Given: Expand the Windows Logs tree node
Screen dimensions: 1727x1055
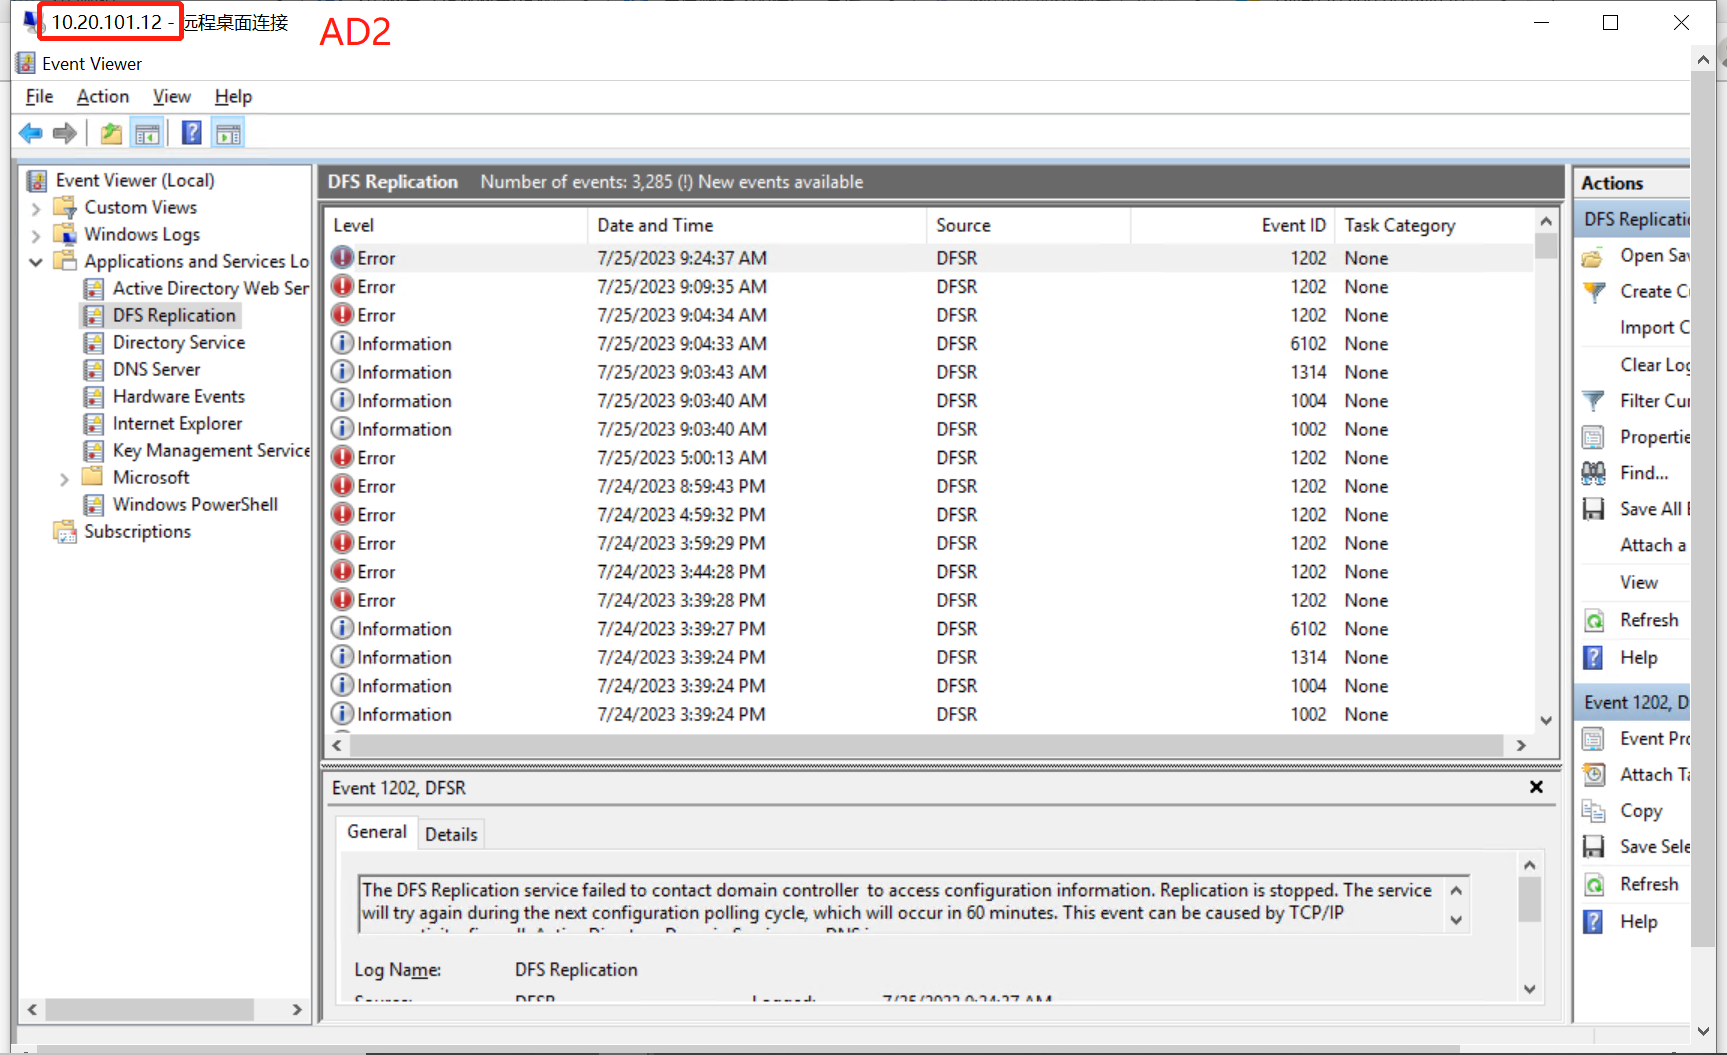Looking at the screenshot, I should [36, 235].
